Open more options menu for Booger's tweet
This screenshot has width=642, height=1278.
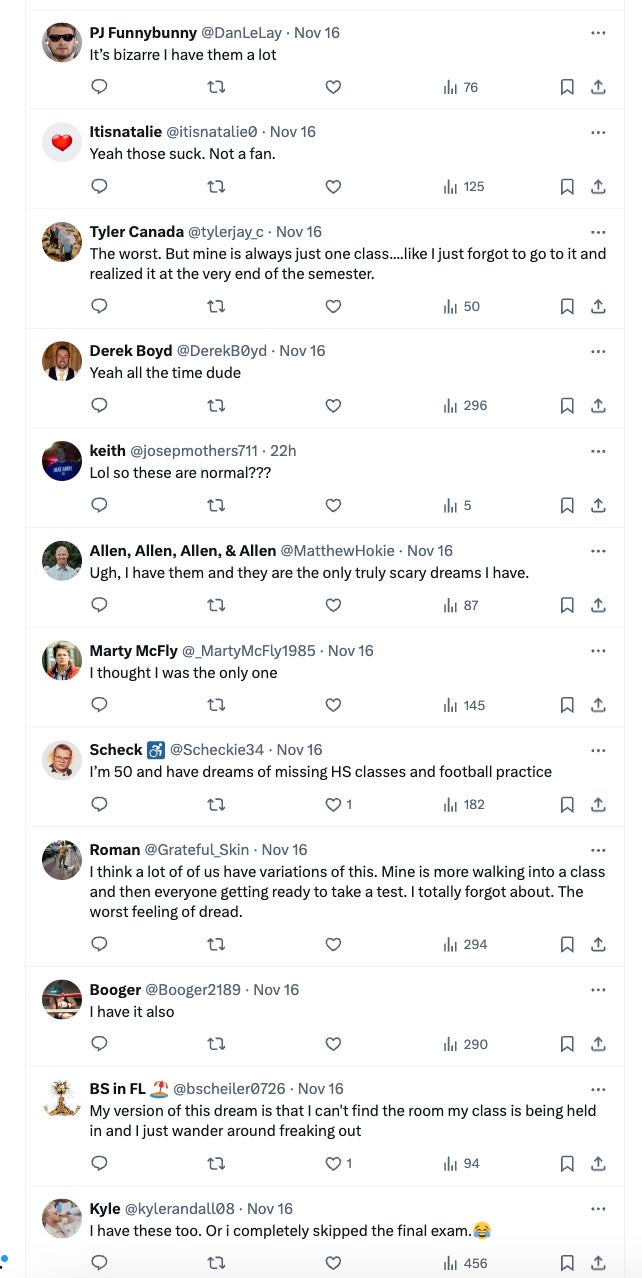(x=598, y=990)
